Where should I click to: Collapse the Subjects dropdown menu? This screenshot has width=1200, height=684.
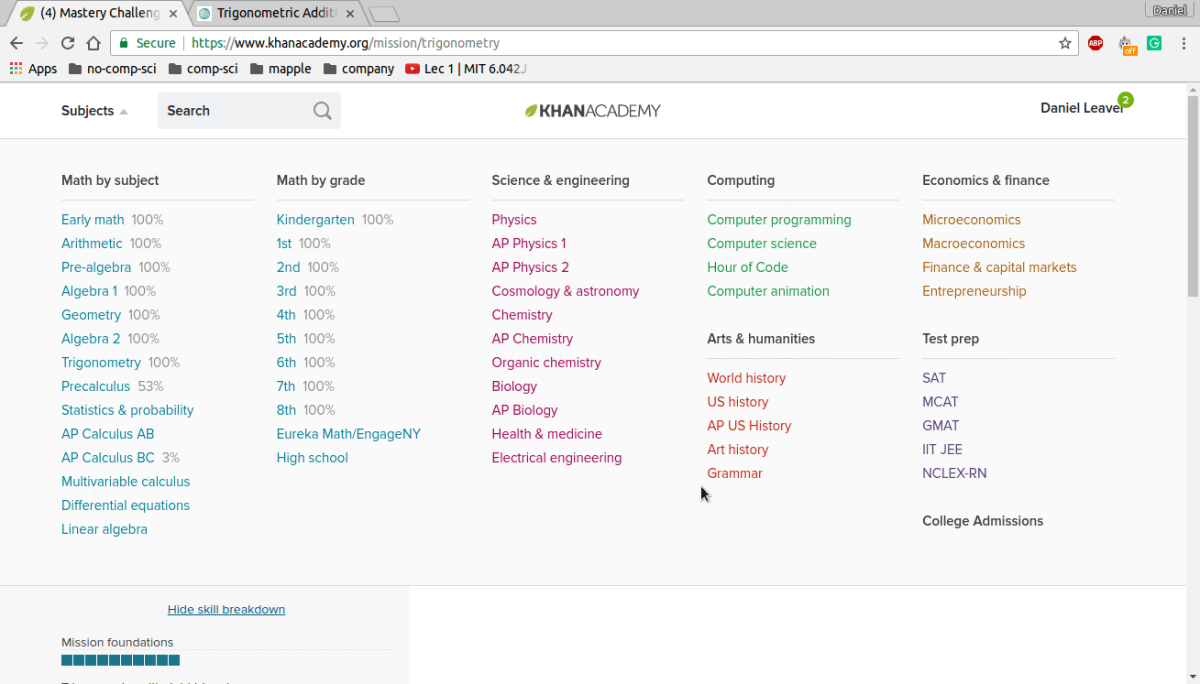pyautogui.click(x=94, y=111)
